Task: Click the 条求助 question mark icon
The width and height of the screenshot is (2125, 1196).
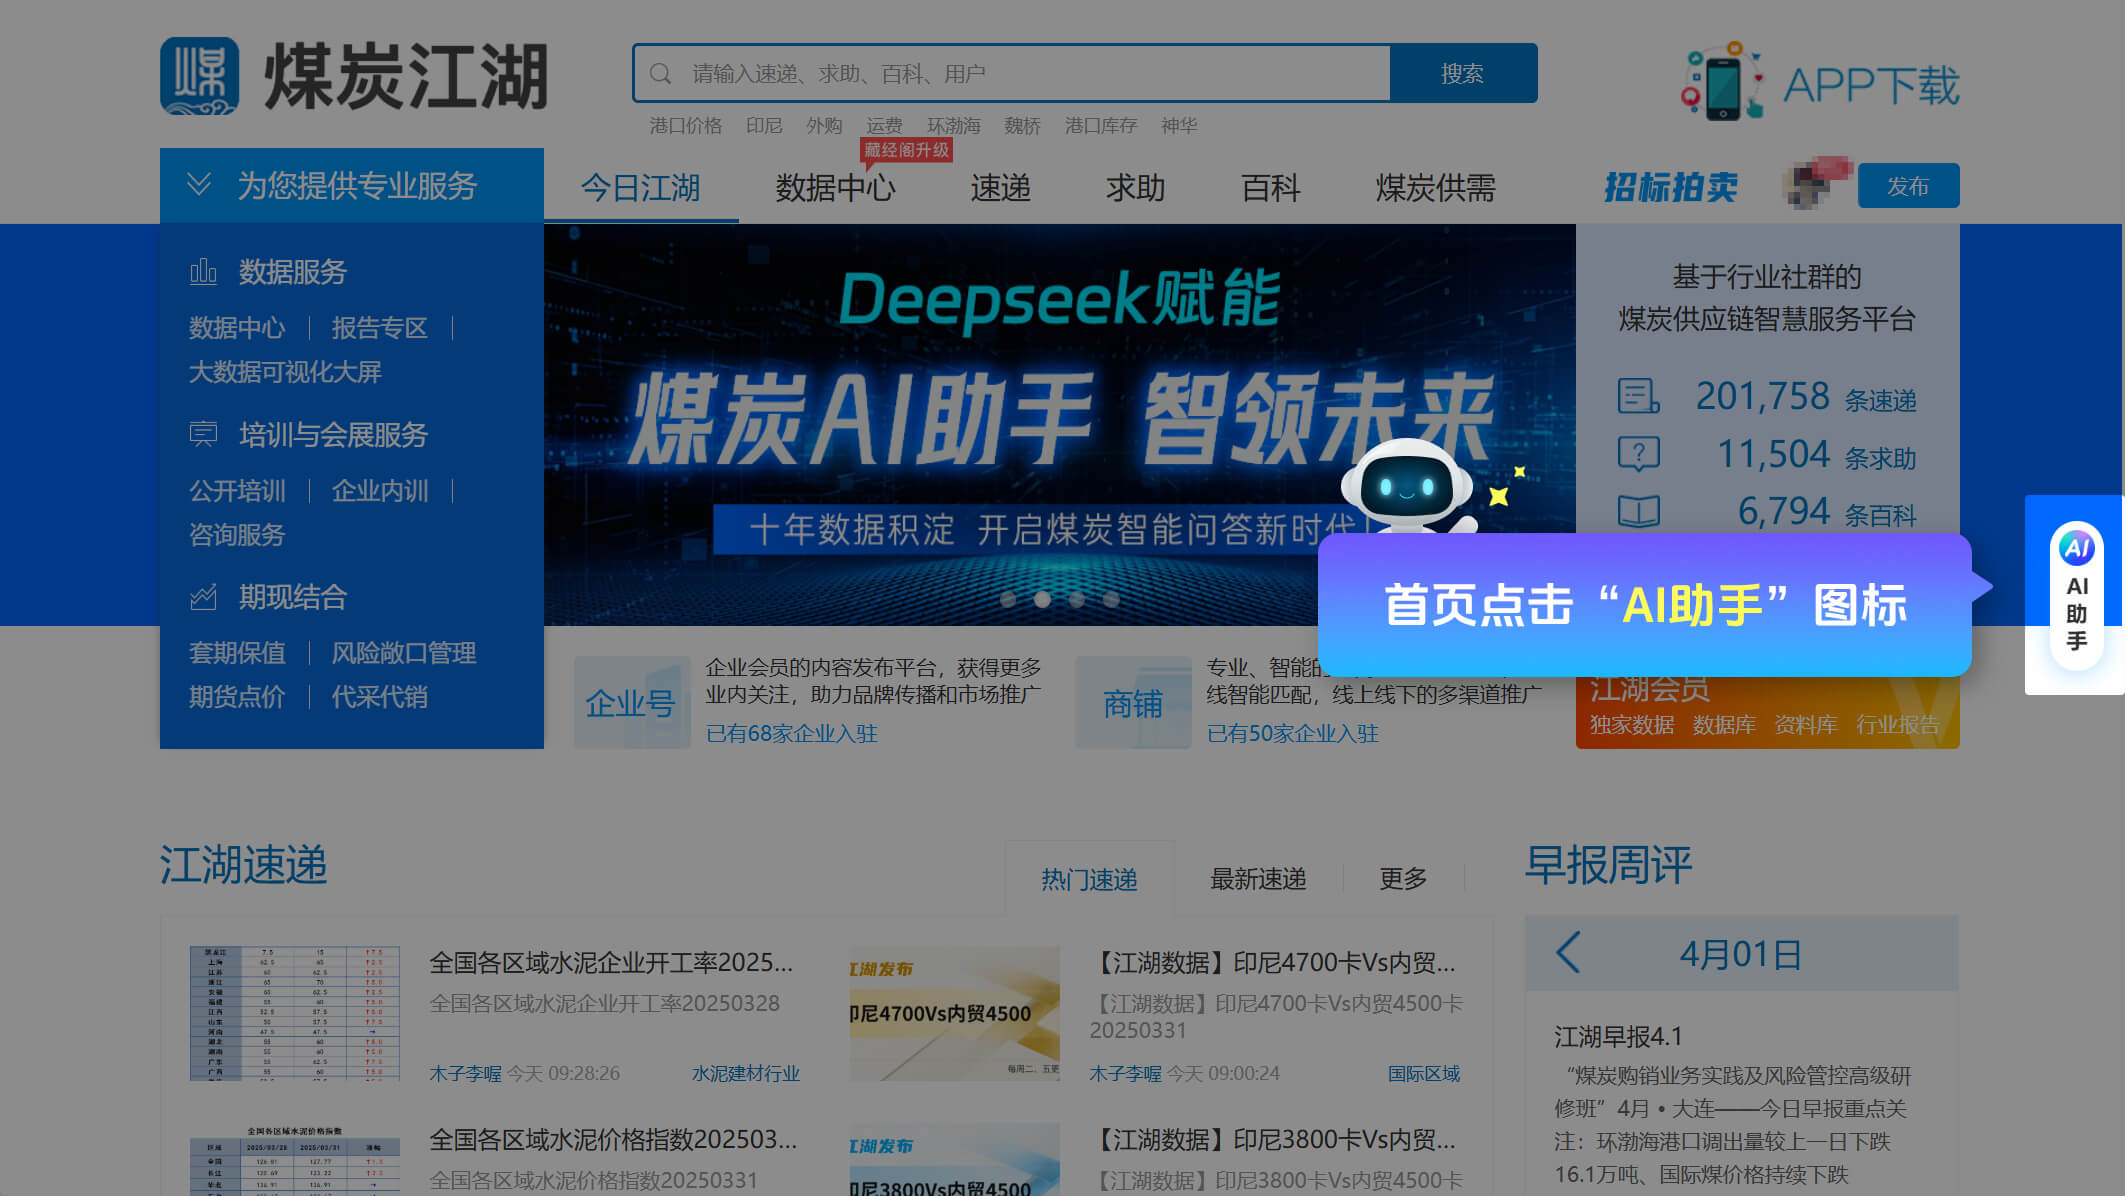Action: (x=1639, y=454)
